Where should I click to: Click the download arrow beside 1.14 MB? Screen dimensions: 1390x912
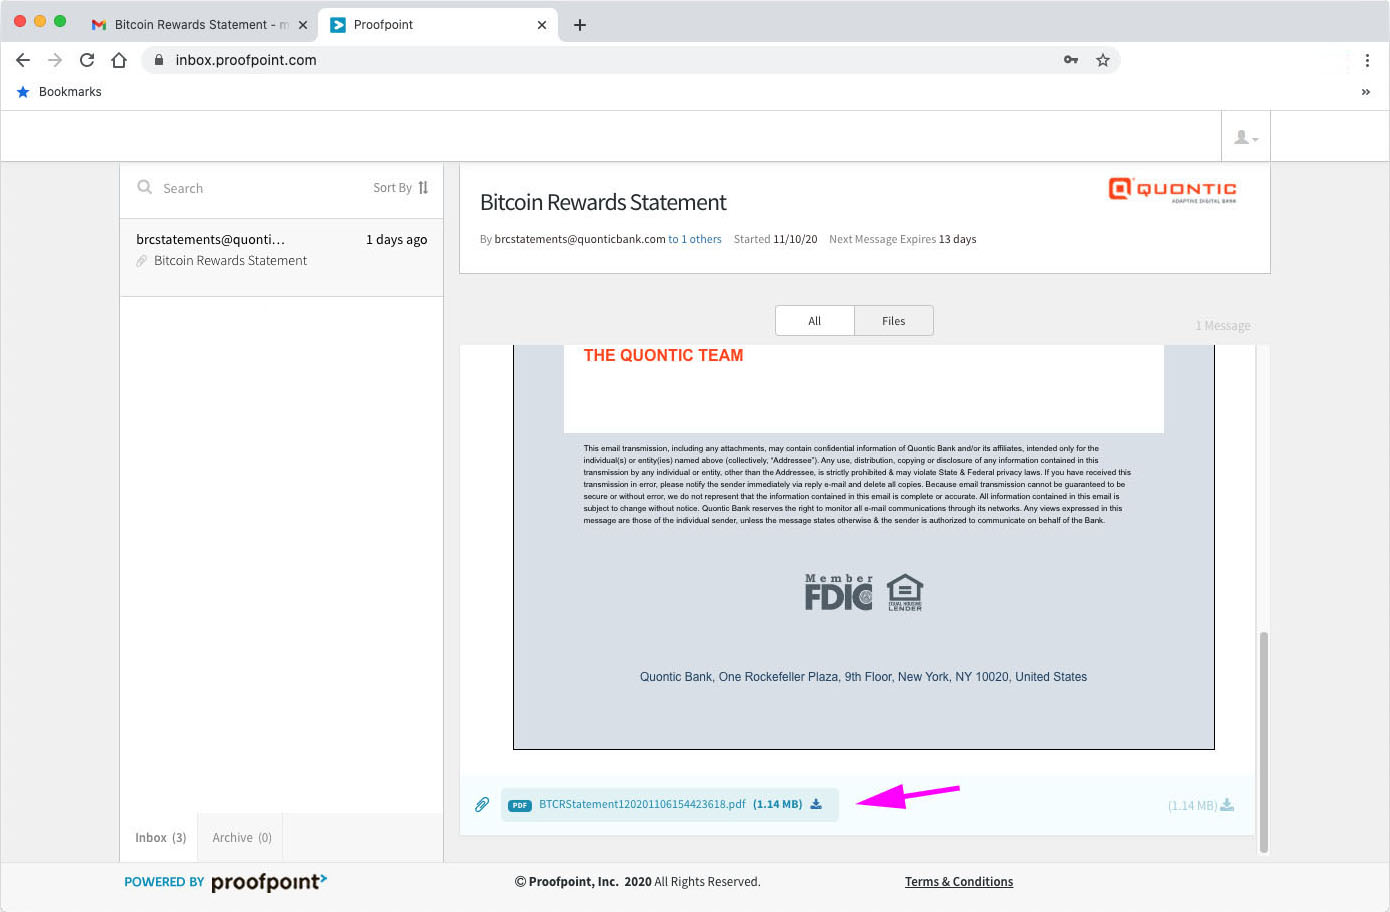[816, 804]
